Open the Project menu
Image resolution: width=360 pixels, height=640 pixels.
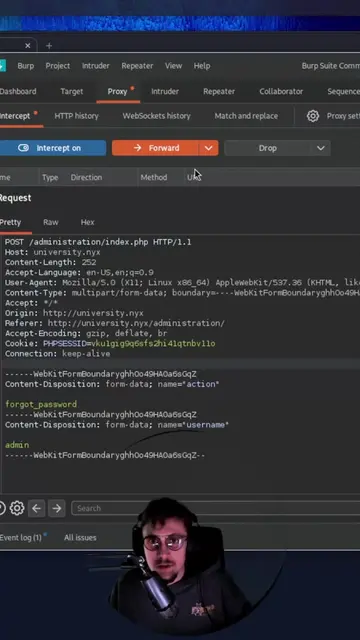[58, 66]
